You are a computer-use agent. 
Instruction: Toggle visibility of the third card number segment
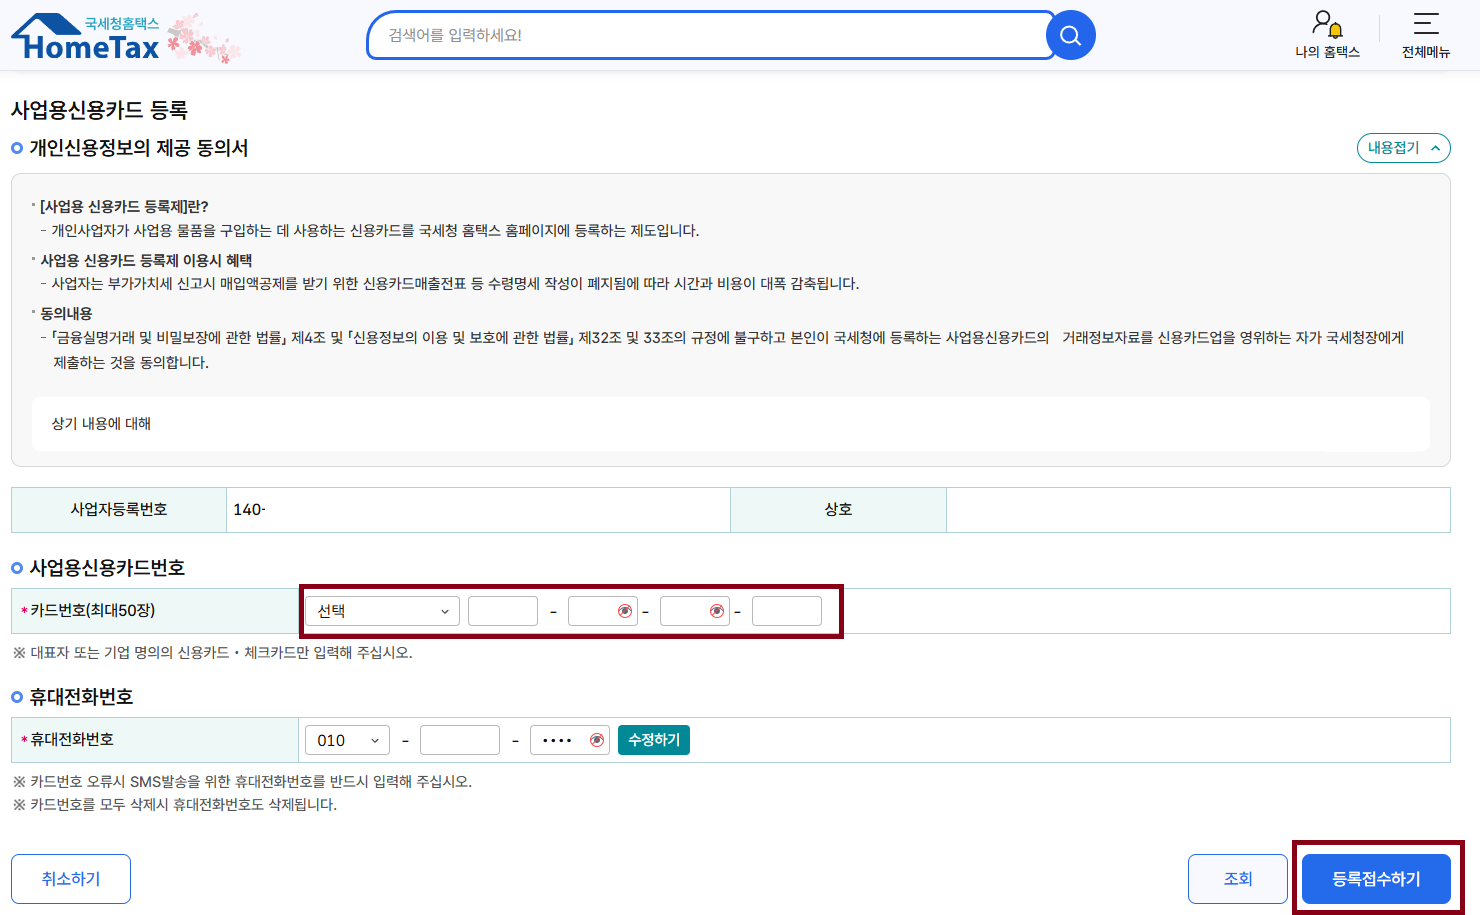point(718,610)
